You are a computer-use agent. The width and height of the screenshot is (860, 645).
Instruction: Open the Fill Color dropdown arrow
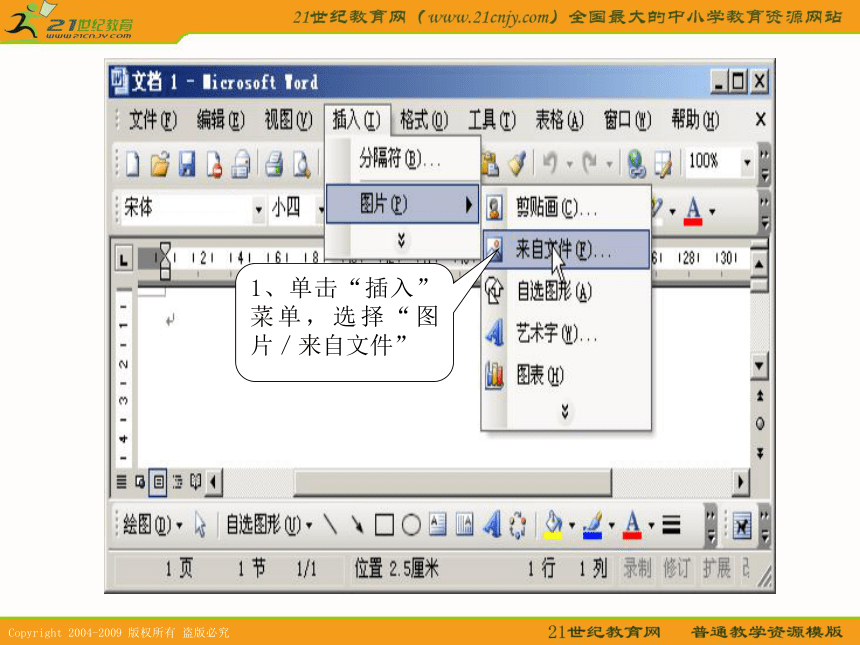pyautogui.click(x=572, y=525)
